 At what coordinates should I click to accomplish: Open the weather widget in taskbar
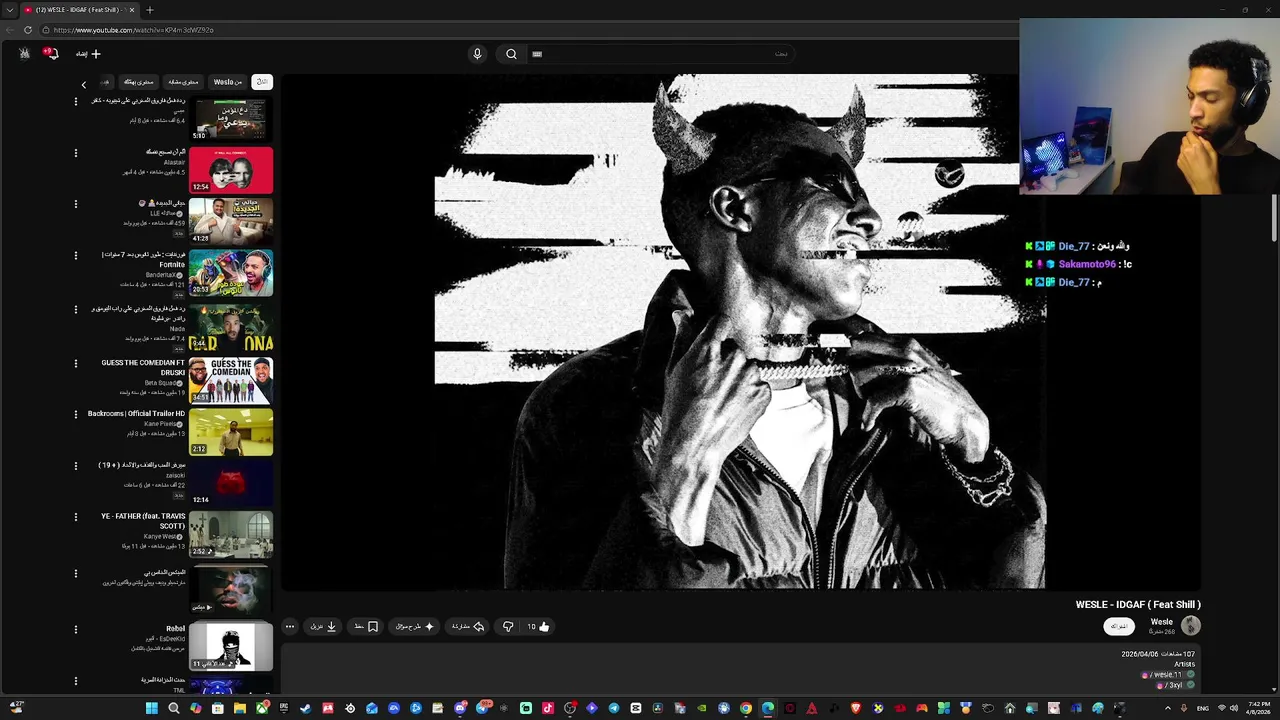16,706
